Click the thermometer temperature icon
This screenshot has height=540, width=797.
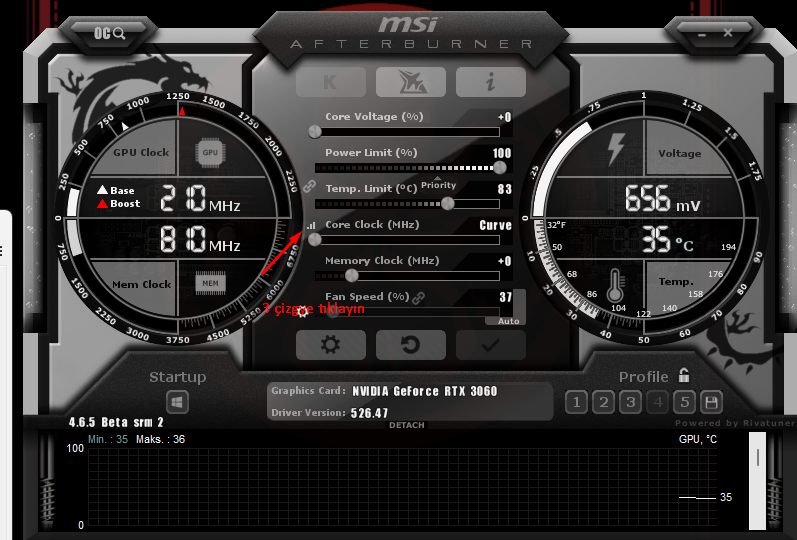pyautogui.click(x=615, y=285)
